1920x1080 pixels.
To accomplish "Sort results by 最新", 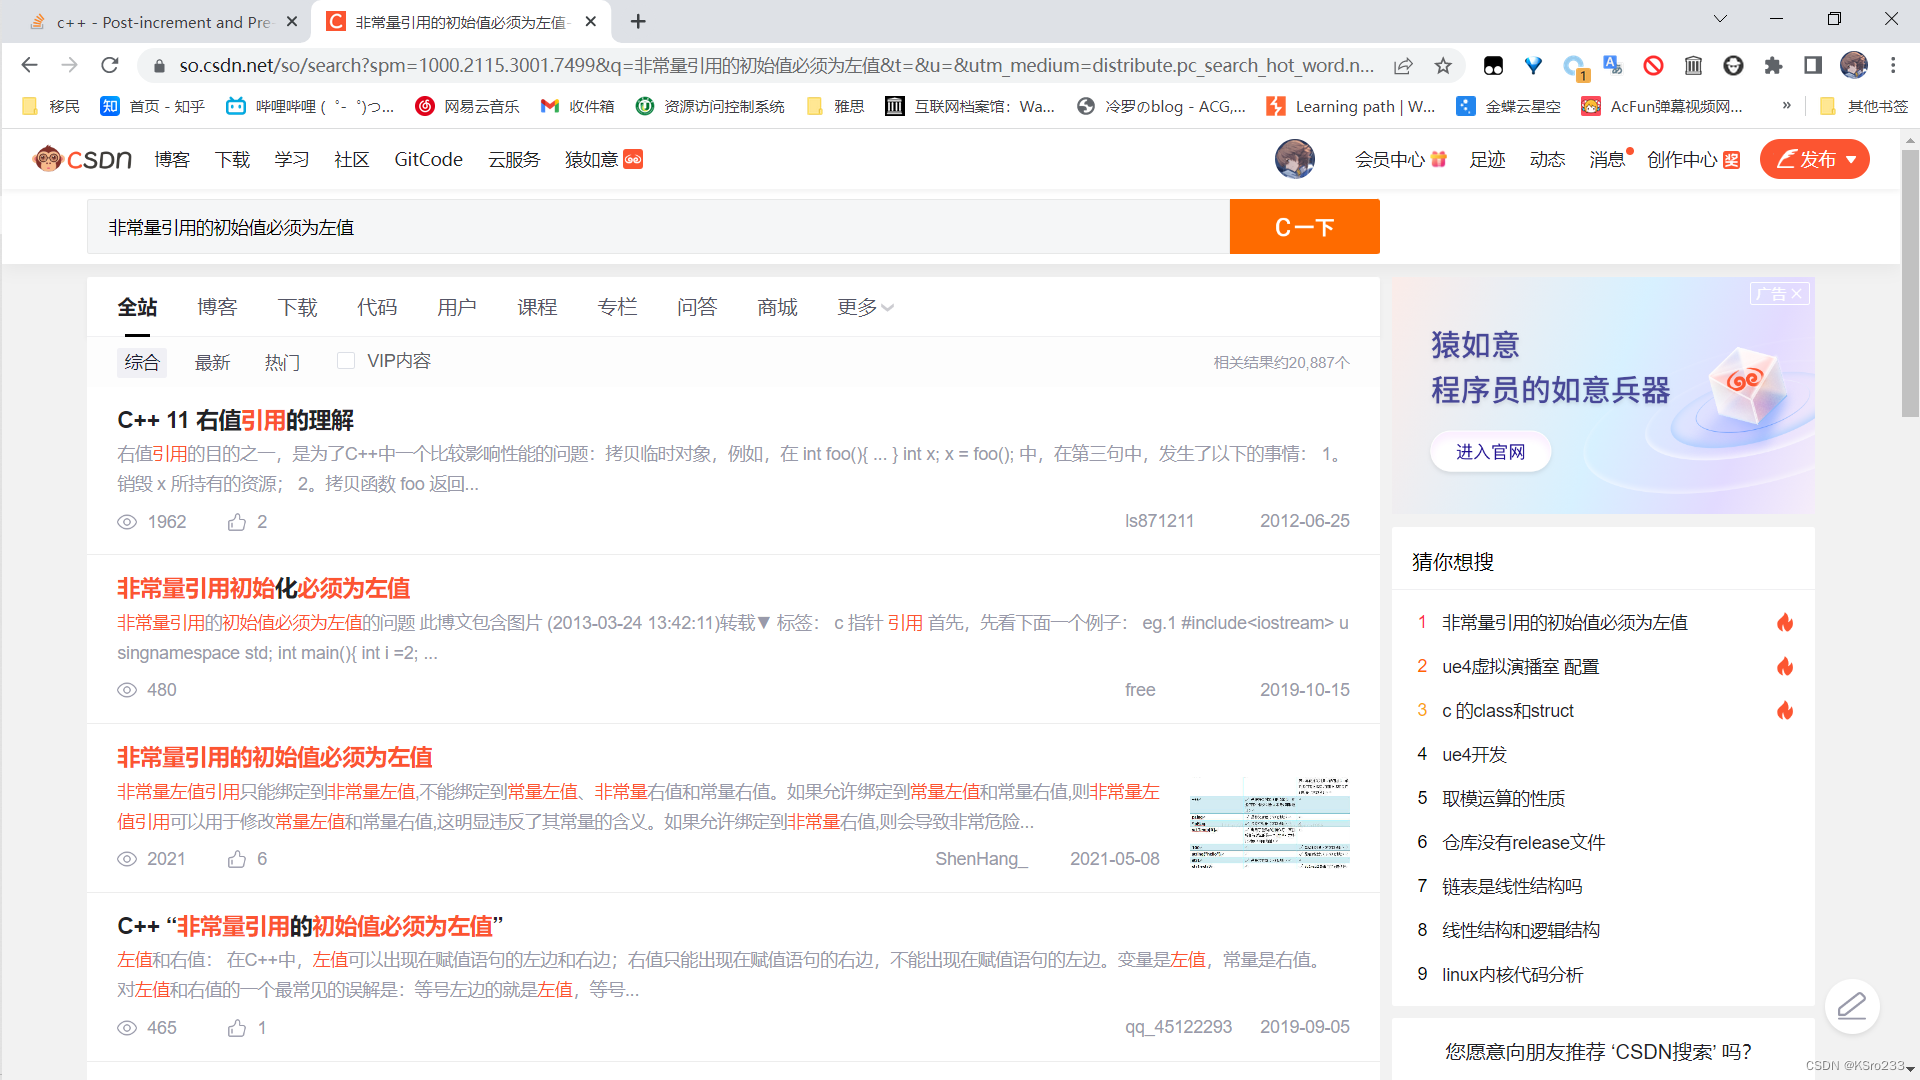I will pyautogui.click(x=212, y=362).
